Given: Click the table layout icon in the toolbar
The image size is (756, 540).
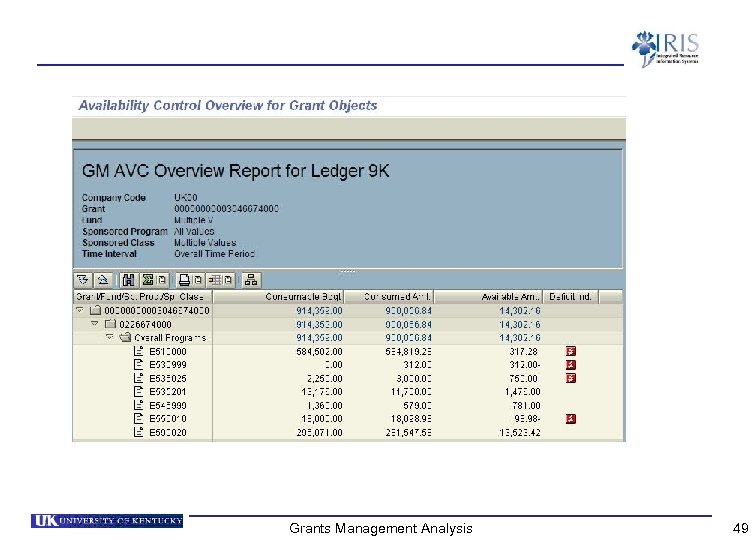Looking at the screenshot, I should click(x=215, y=280).
